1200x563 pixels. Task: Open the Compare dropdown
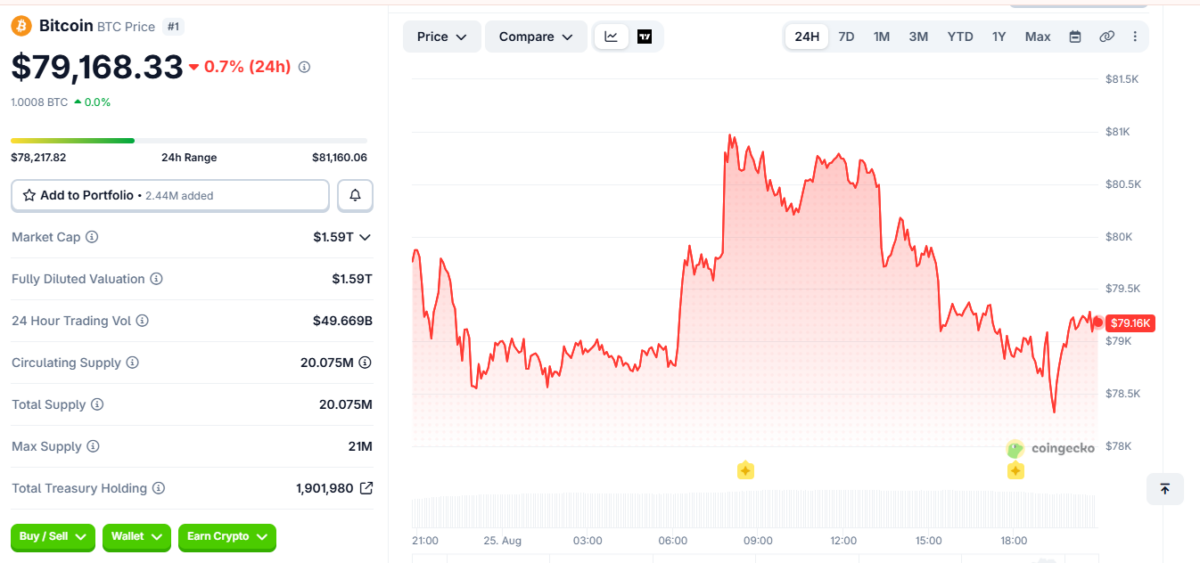(536, 37)
